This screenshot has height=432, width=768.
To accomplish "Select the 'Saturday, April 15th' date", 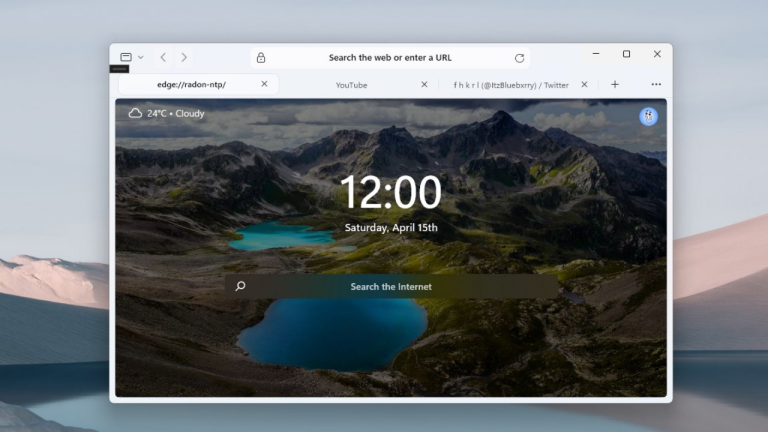I will coord(391,228).
